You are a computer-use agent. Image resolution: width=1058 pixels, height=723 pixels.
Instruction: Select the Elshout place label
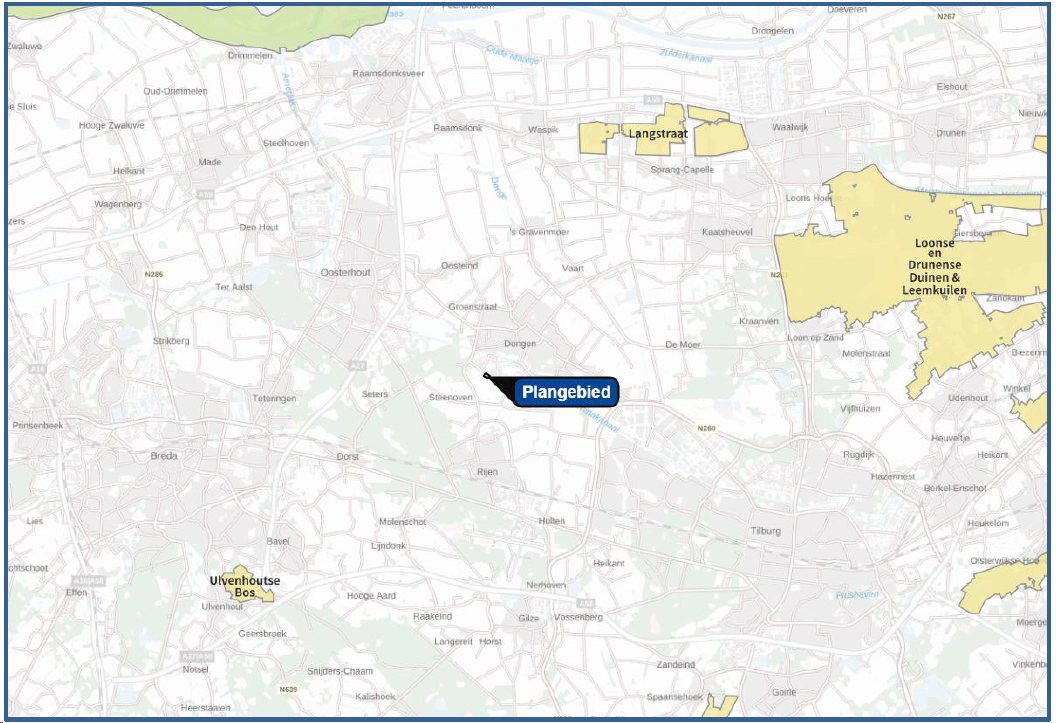tap(951, 87)
